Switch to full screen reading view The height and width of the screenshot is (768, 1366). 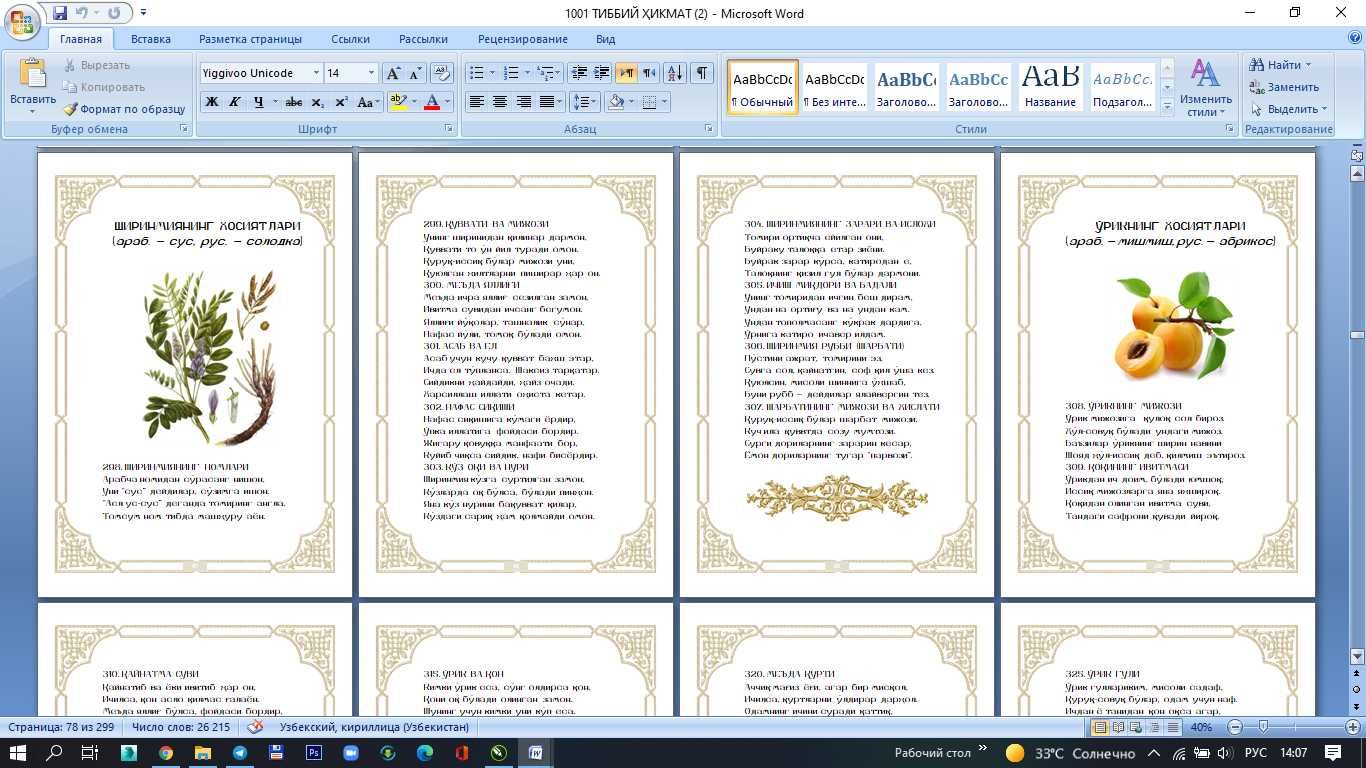coord(1119,727)
